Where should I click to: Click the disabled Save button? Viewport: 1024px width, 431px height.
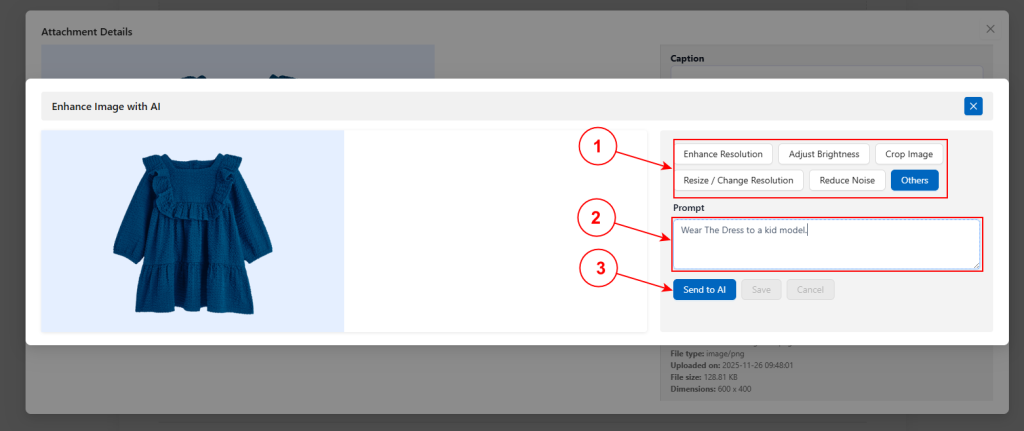pos(761,289)
